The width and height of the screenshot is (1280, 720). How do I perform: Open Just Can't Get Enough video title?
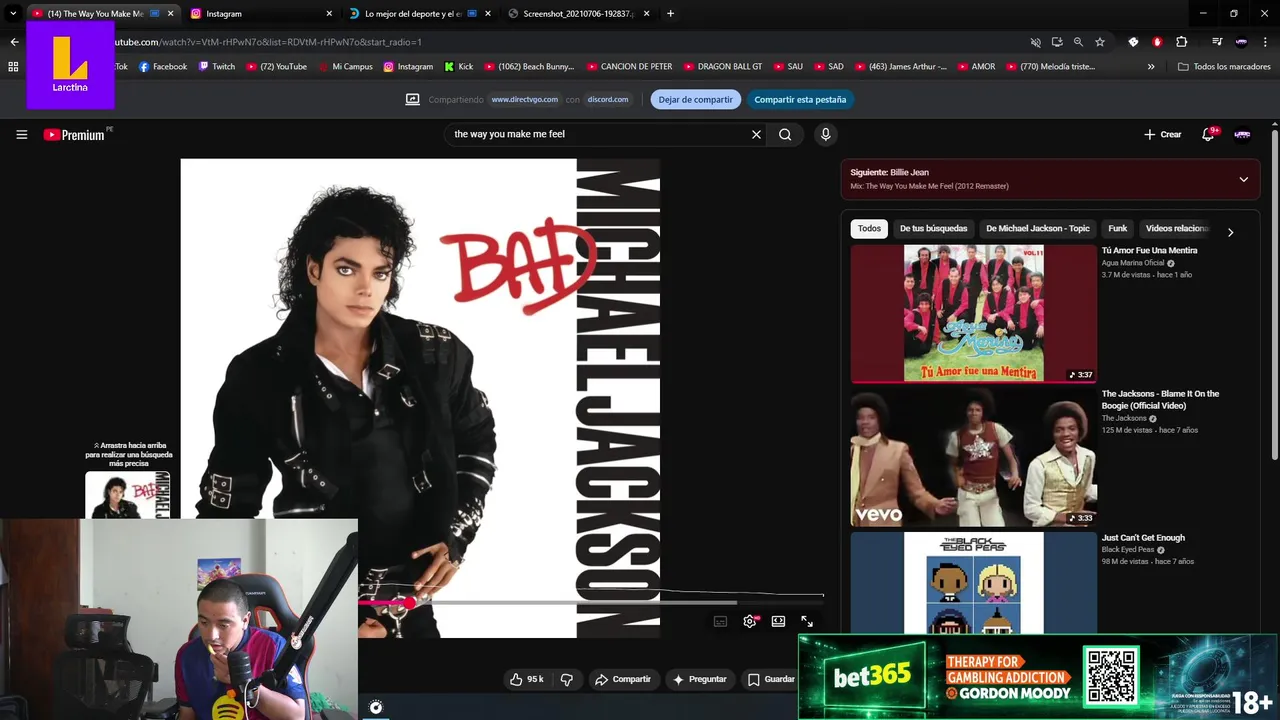tap(1143, 538)
